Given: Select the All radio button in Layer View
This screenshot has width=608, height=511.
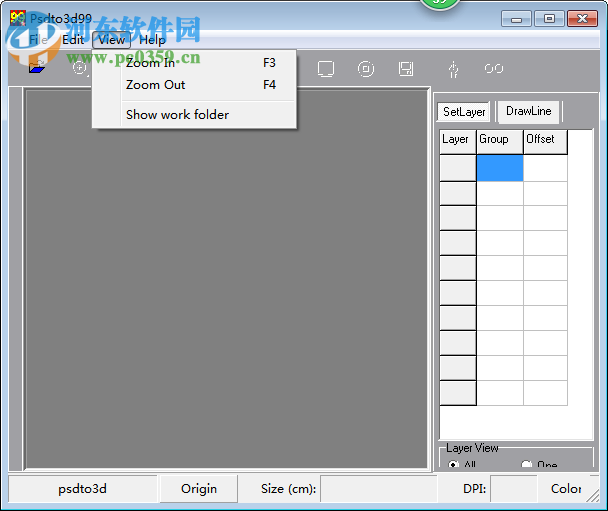Looking at the screenshot, I should [453, 464].
